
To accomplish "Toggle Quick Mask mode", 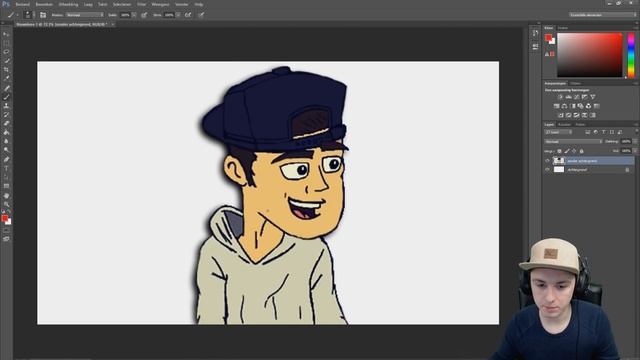I will pyautogui.click(x=6, y=231).
